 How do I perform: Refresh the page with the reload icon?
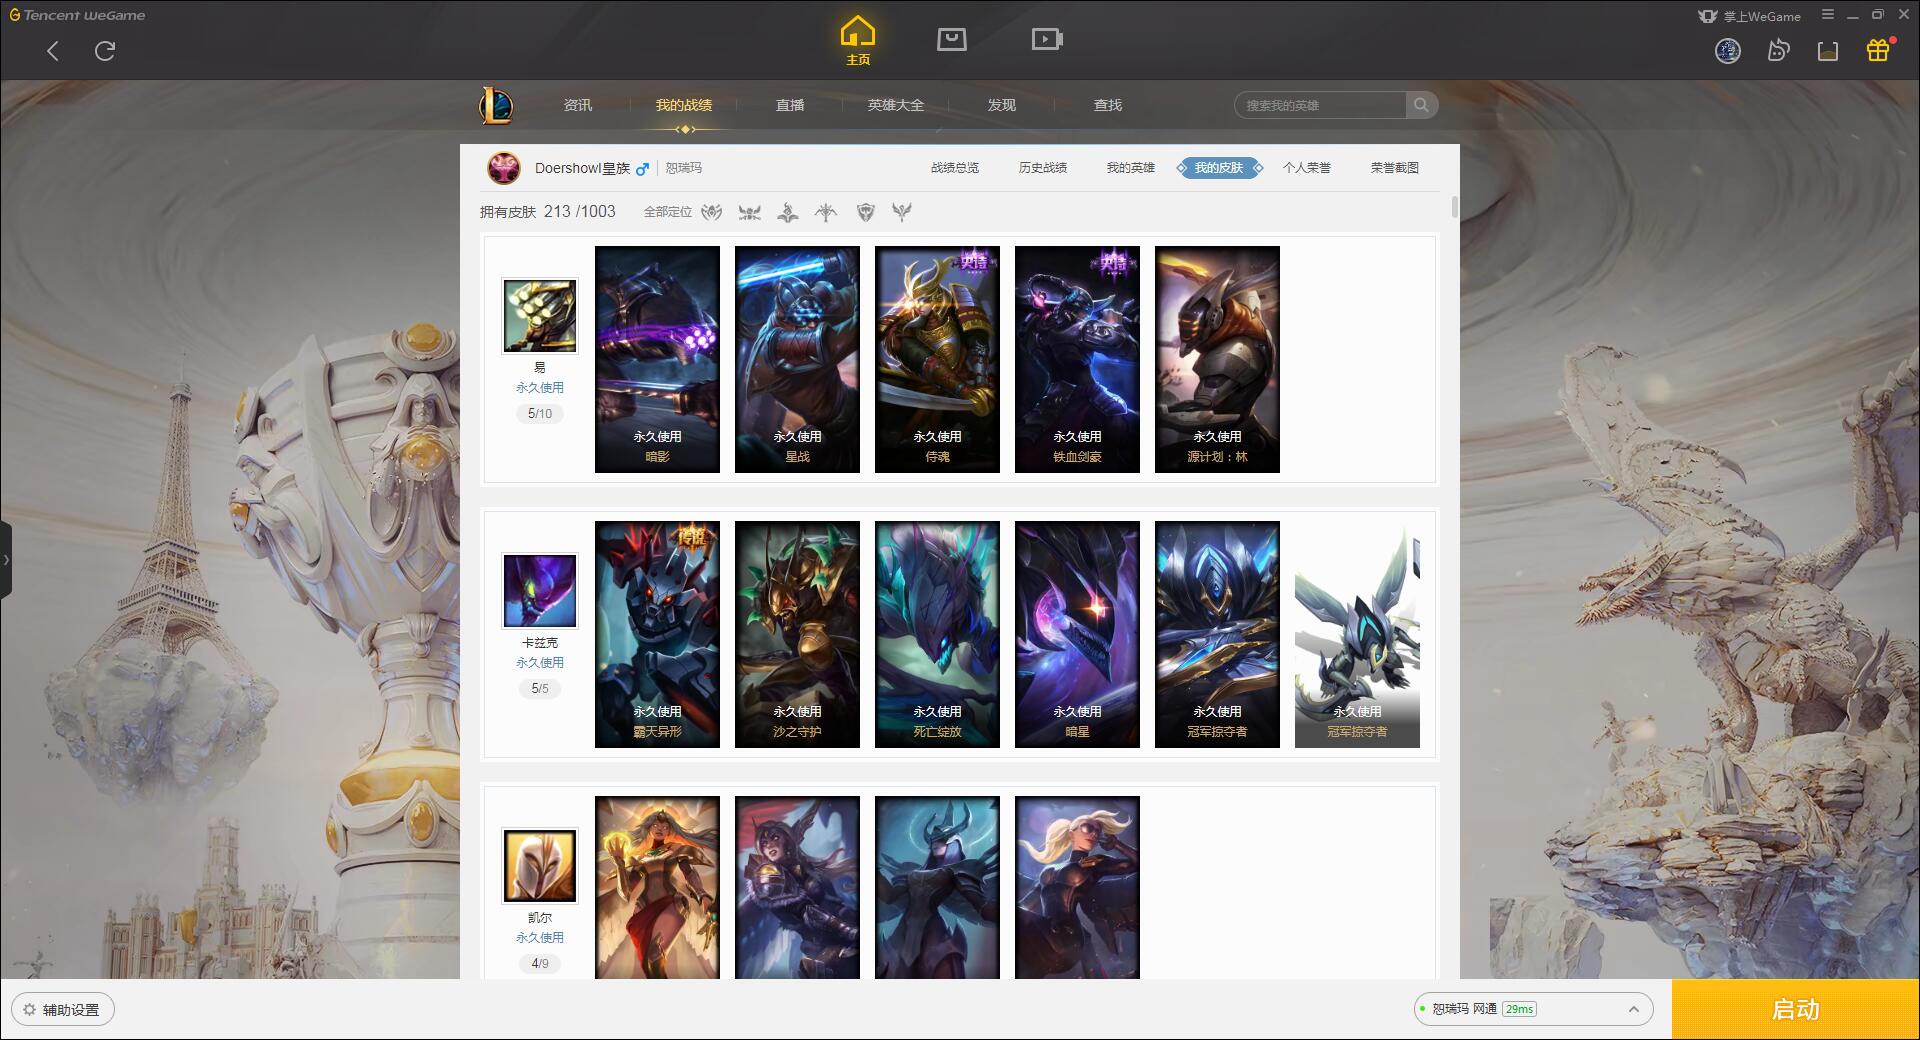pyautogui.click(x=105, y=51)
